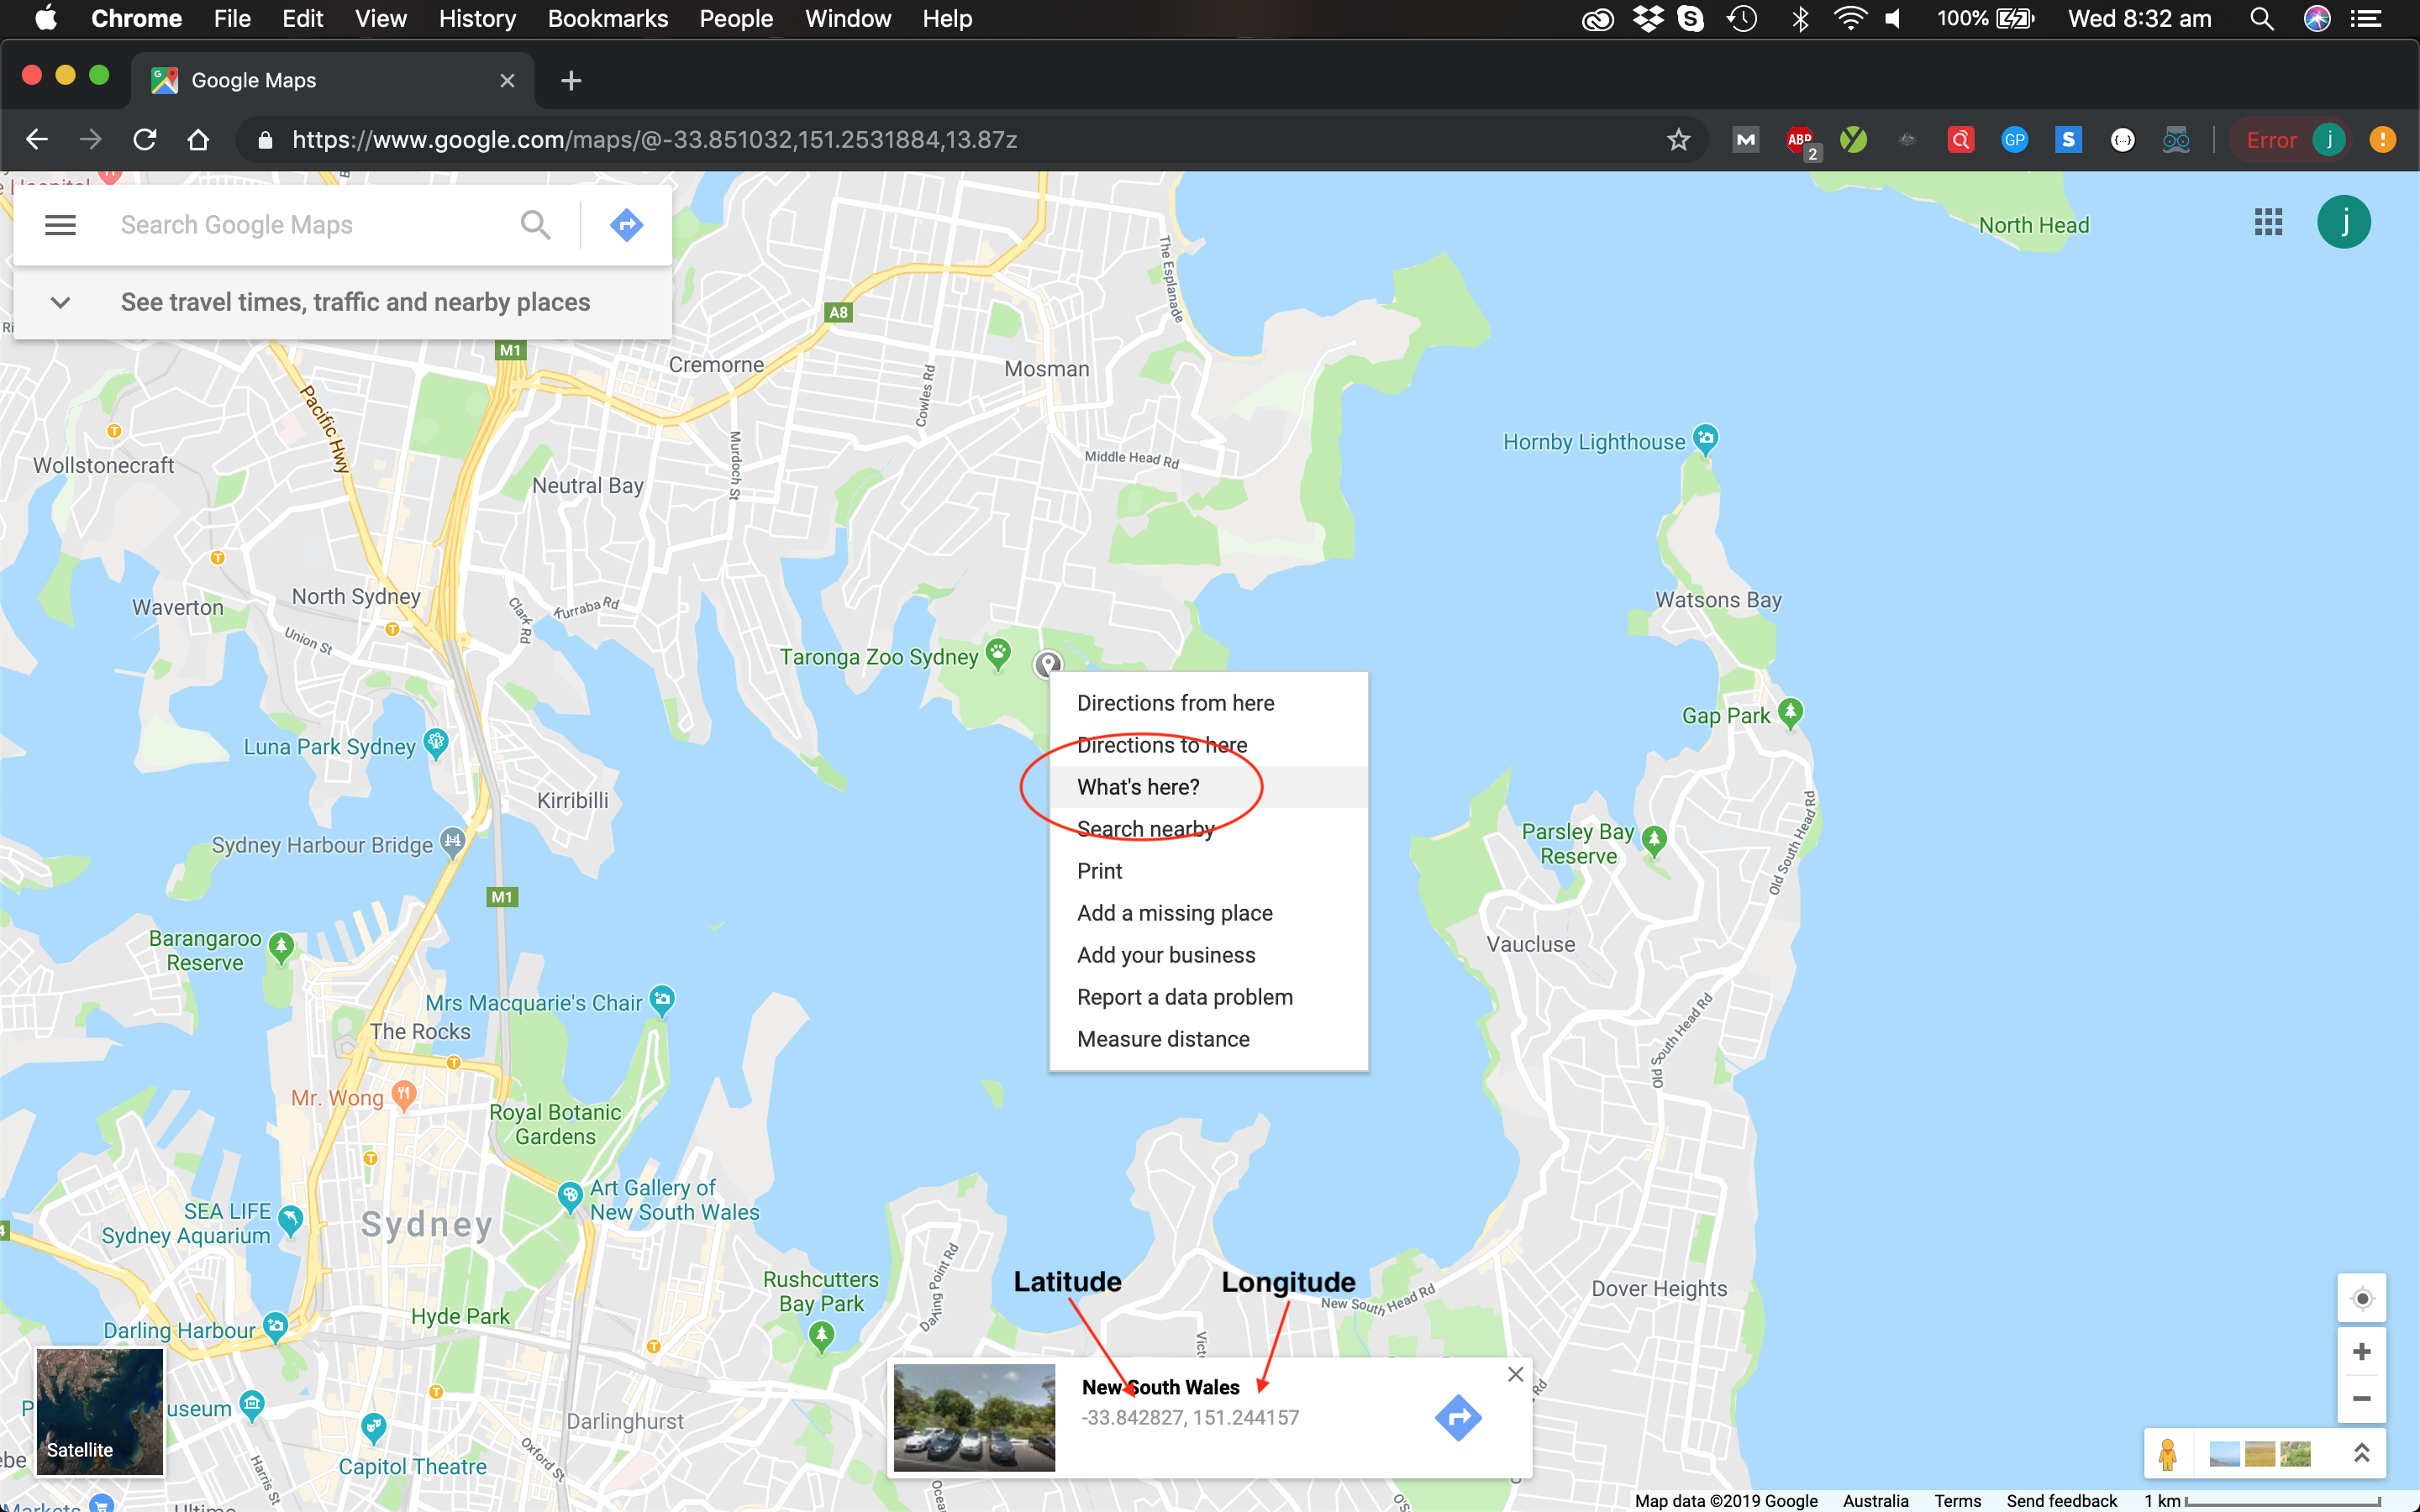Screen dimensions: 2420x1512
Task: Select the Mr. Wong restaurant marker
Action: 404,1095
